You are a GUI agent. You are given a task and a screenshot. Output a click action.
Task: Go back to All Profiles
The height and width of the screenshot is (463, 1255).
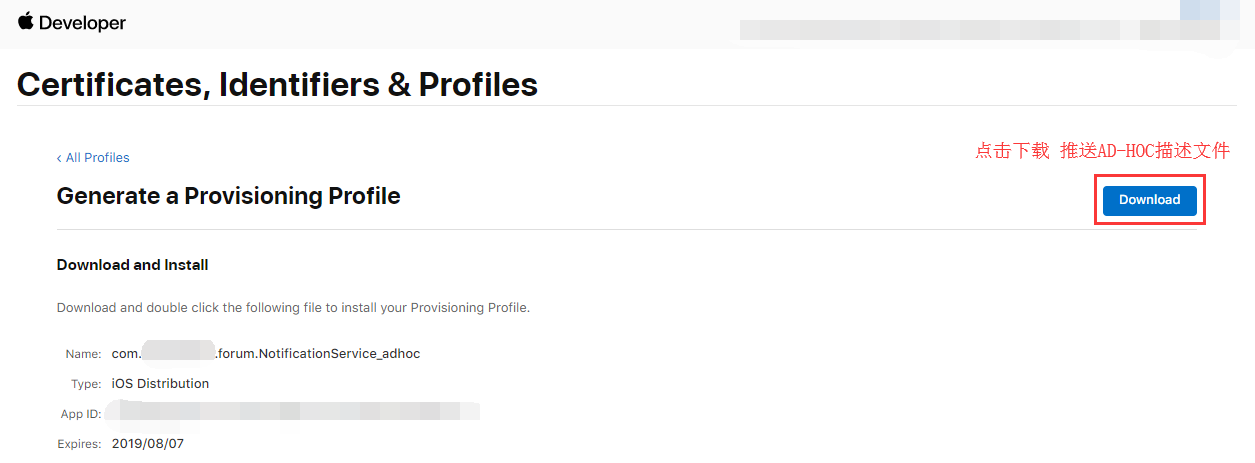[x=93, y=158]
